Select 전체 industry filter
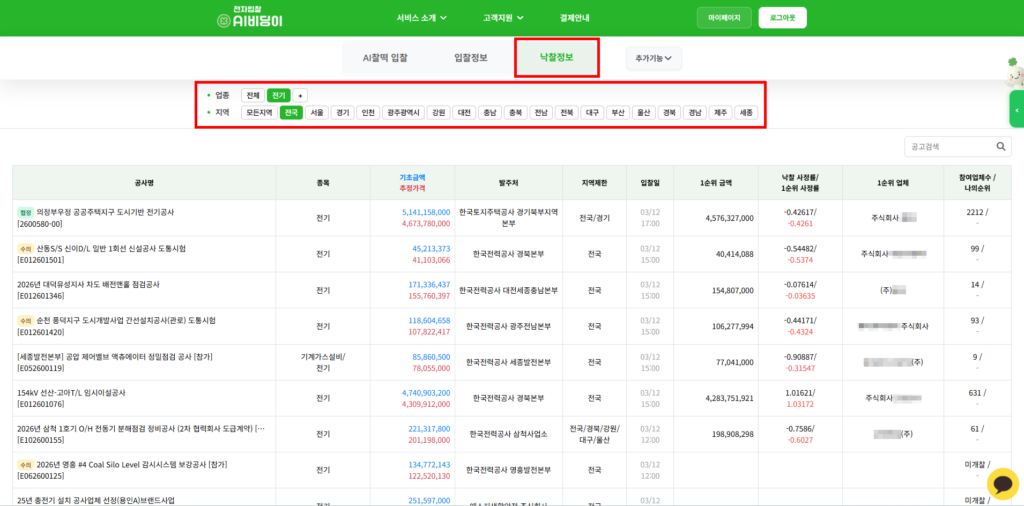 click(253, 95)
